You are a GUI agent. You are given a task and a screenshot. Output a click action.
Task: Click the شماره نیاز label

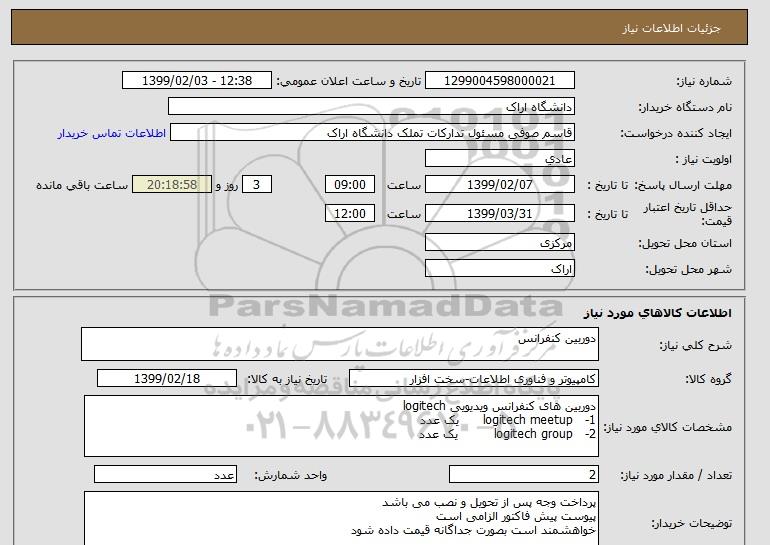704,81
